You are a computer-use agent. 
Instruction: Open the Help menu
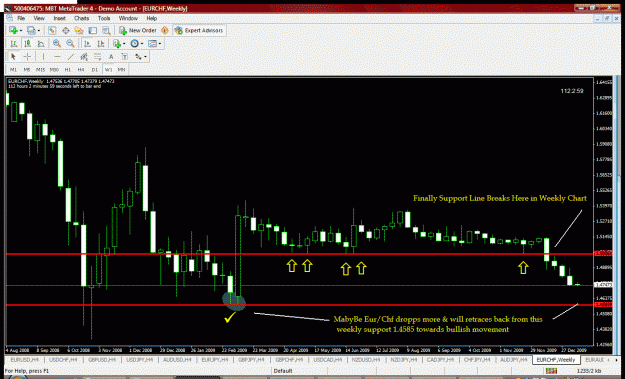click(151, 18)
